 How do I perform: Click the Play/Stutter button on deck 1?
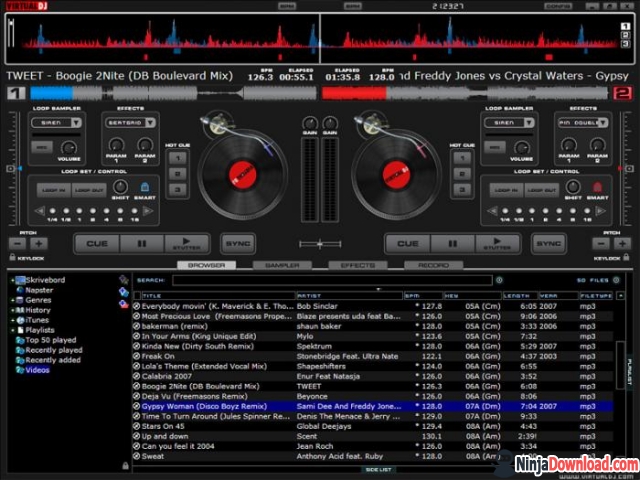tap(187, 244)
